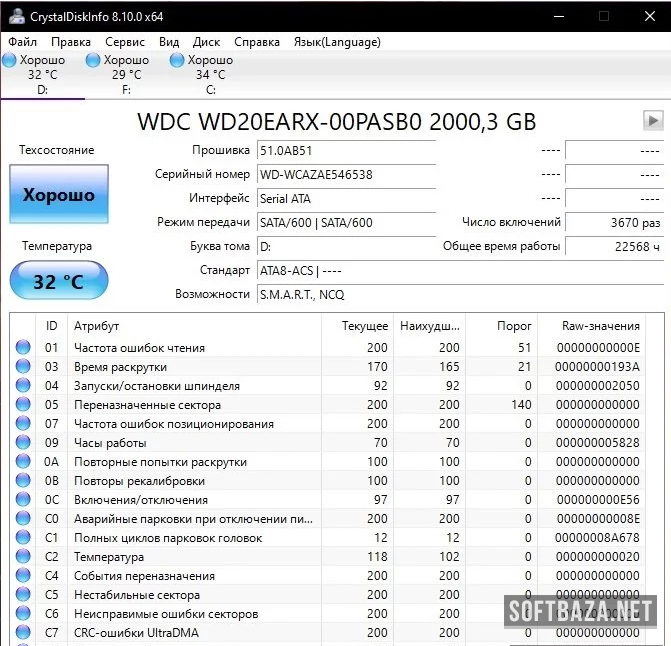Viewport: 671px width, 646px height.
Task: Click the Серийный номер value field
Action: click(345, 174)
